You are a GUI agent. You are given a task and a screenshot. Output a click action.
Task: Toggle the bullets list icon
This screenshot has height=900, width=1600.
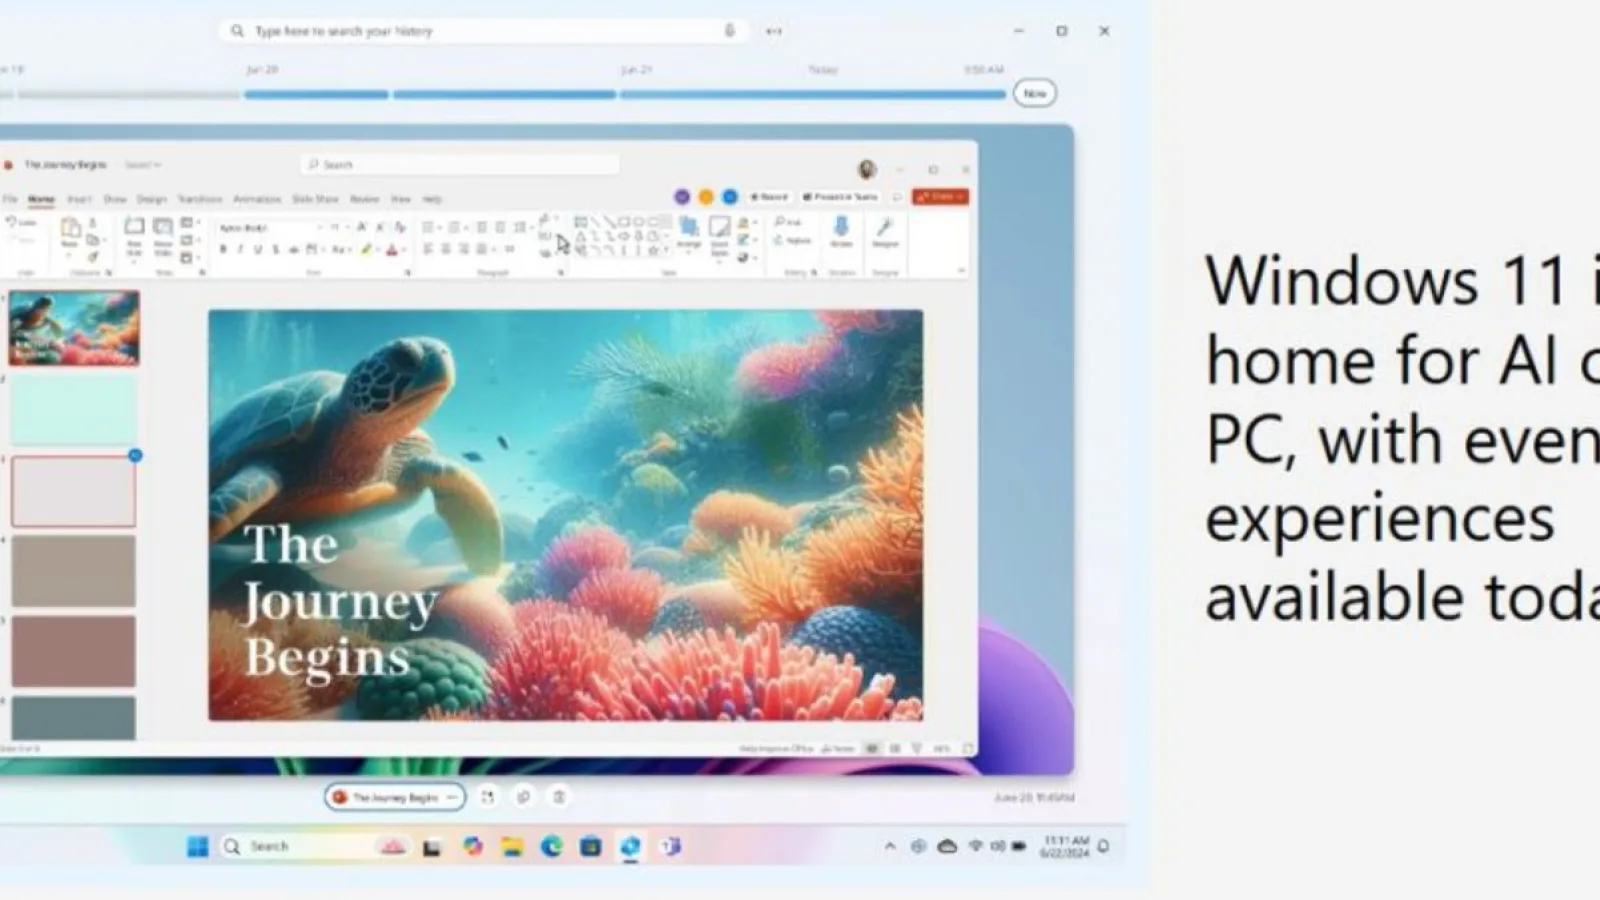click(x=430, y=228)
